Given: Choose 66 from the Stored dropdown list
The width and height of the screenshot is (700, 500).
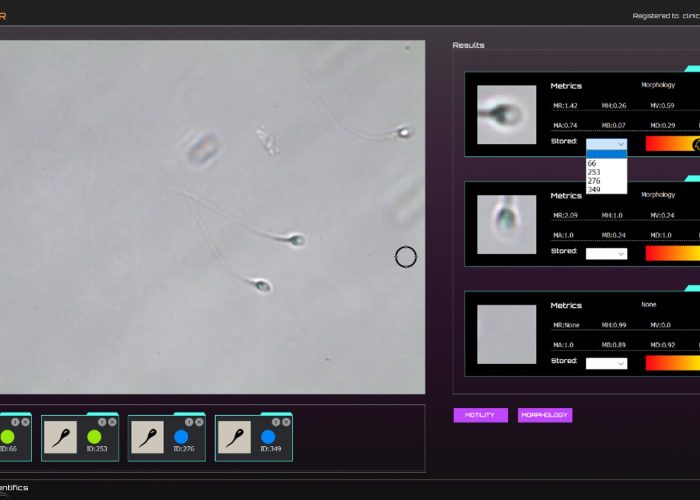Looking at the screenshot, I should click(606, 163).
